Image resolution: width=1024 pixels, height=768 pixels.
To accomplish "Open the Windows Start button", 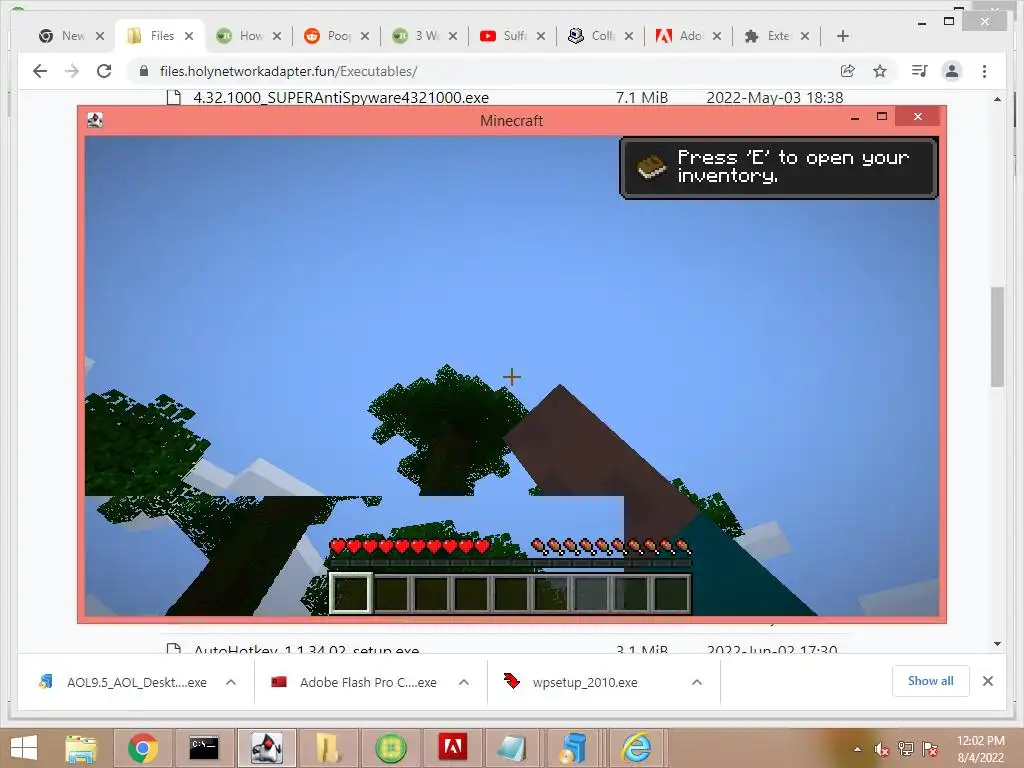I will [24, 748].
